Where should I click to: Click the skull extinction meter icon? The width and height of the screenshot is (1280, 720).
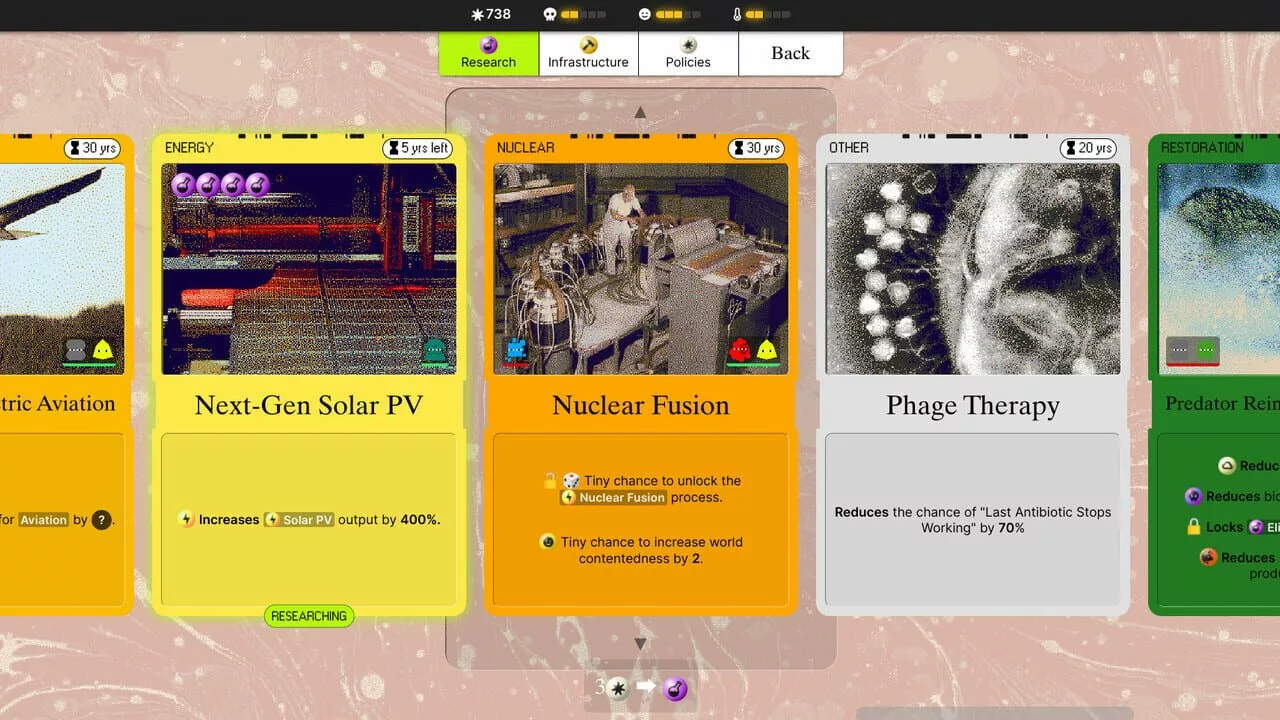(x=549, y=14)
